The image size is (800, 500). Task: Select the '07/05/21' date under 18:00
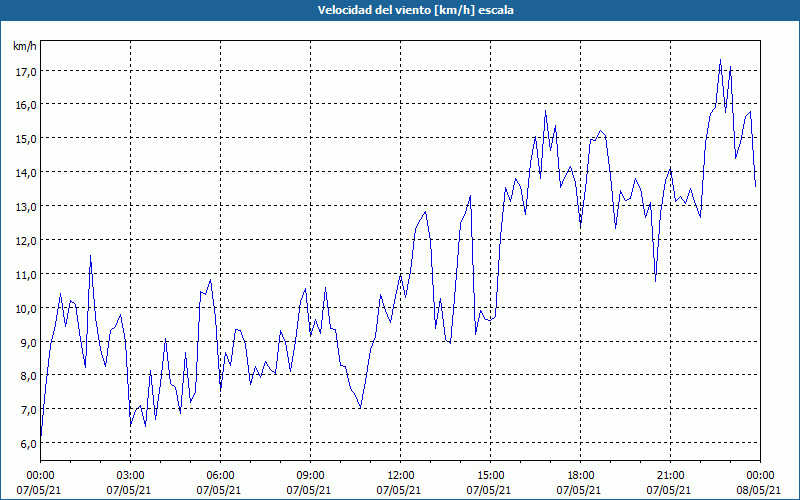click(579, 490)
